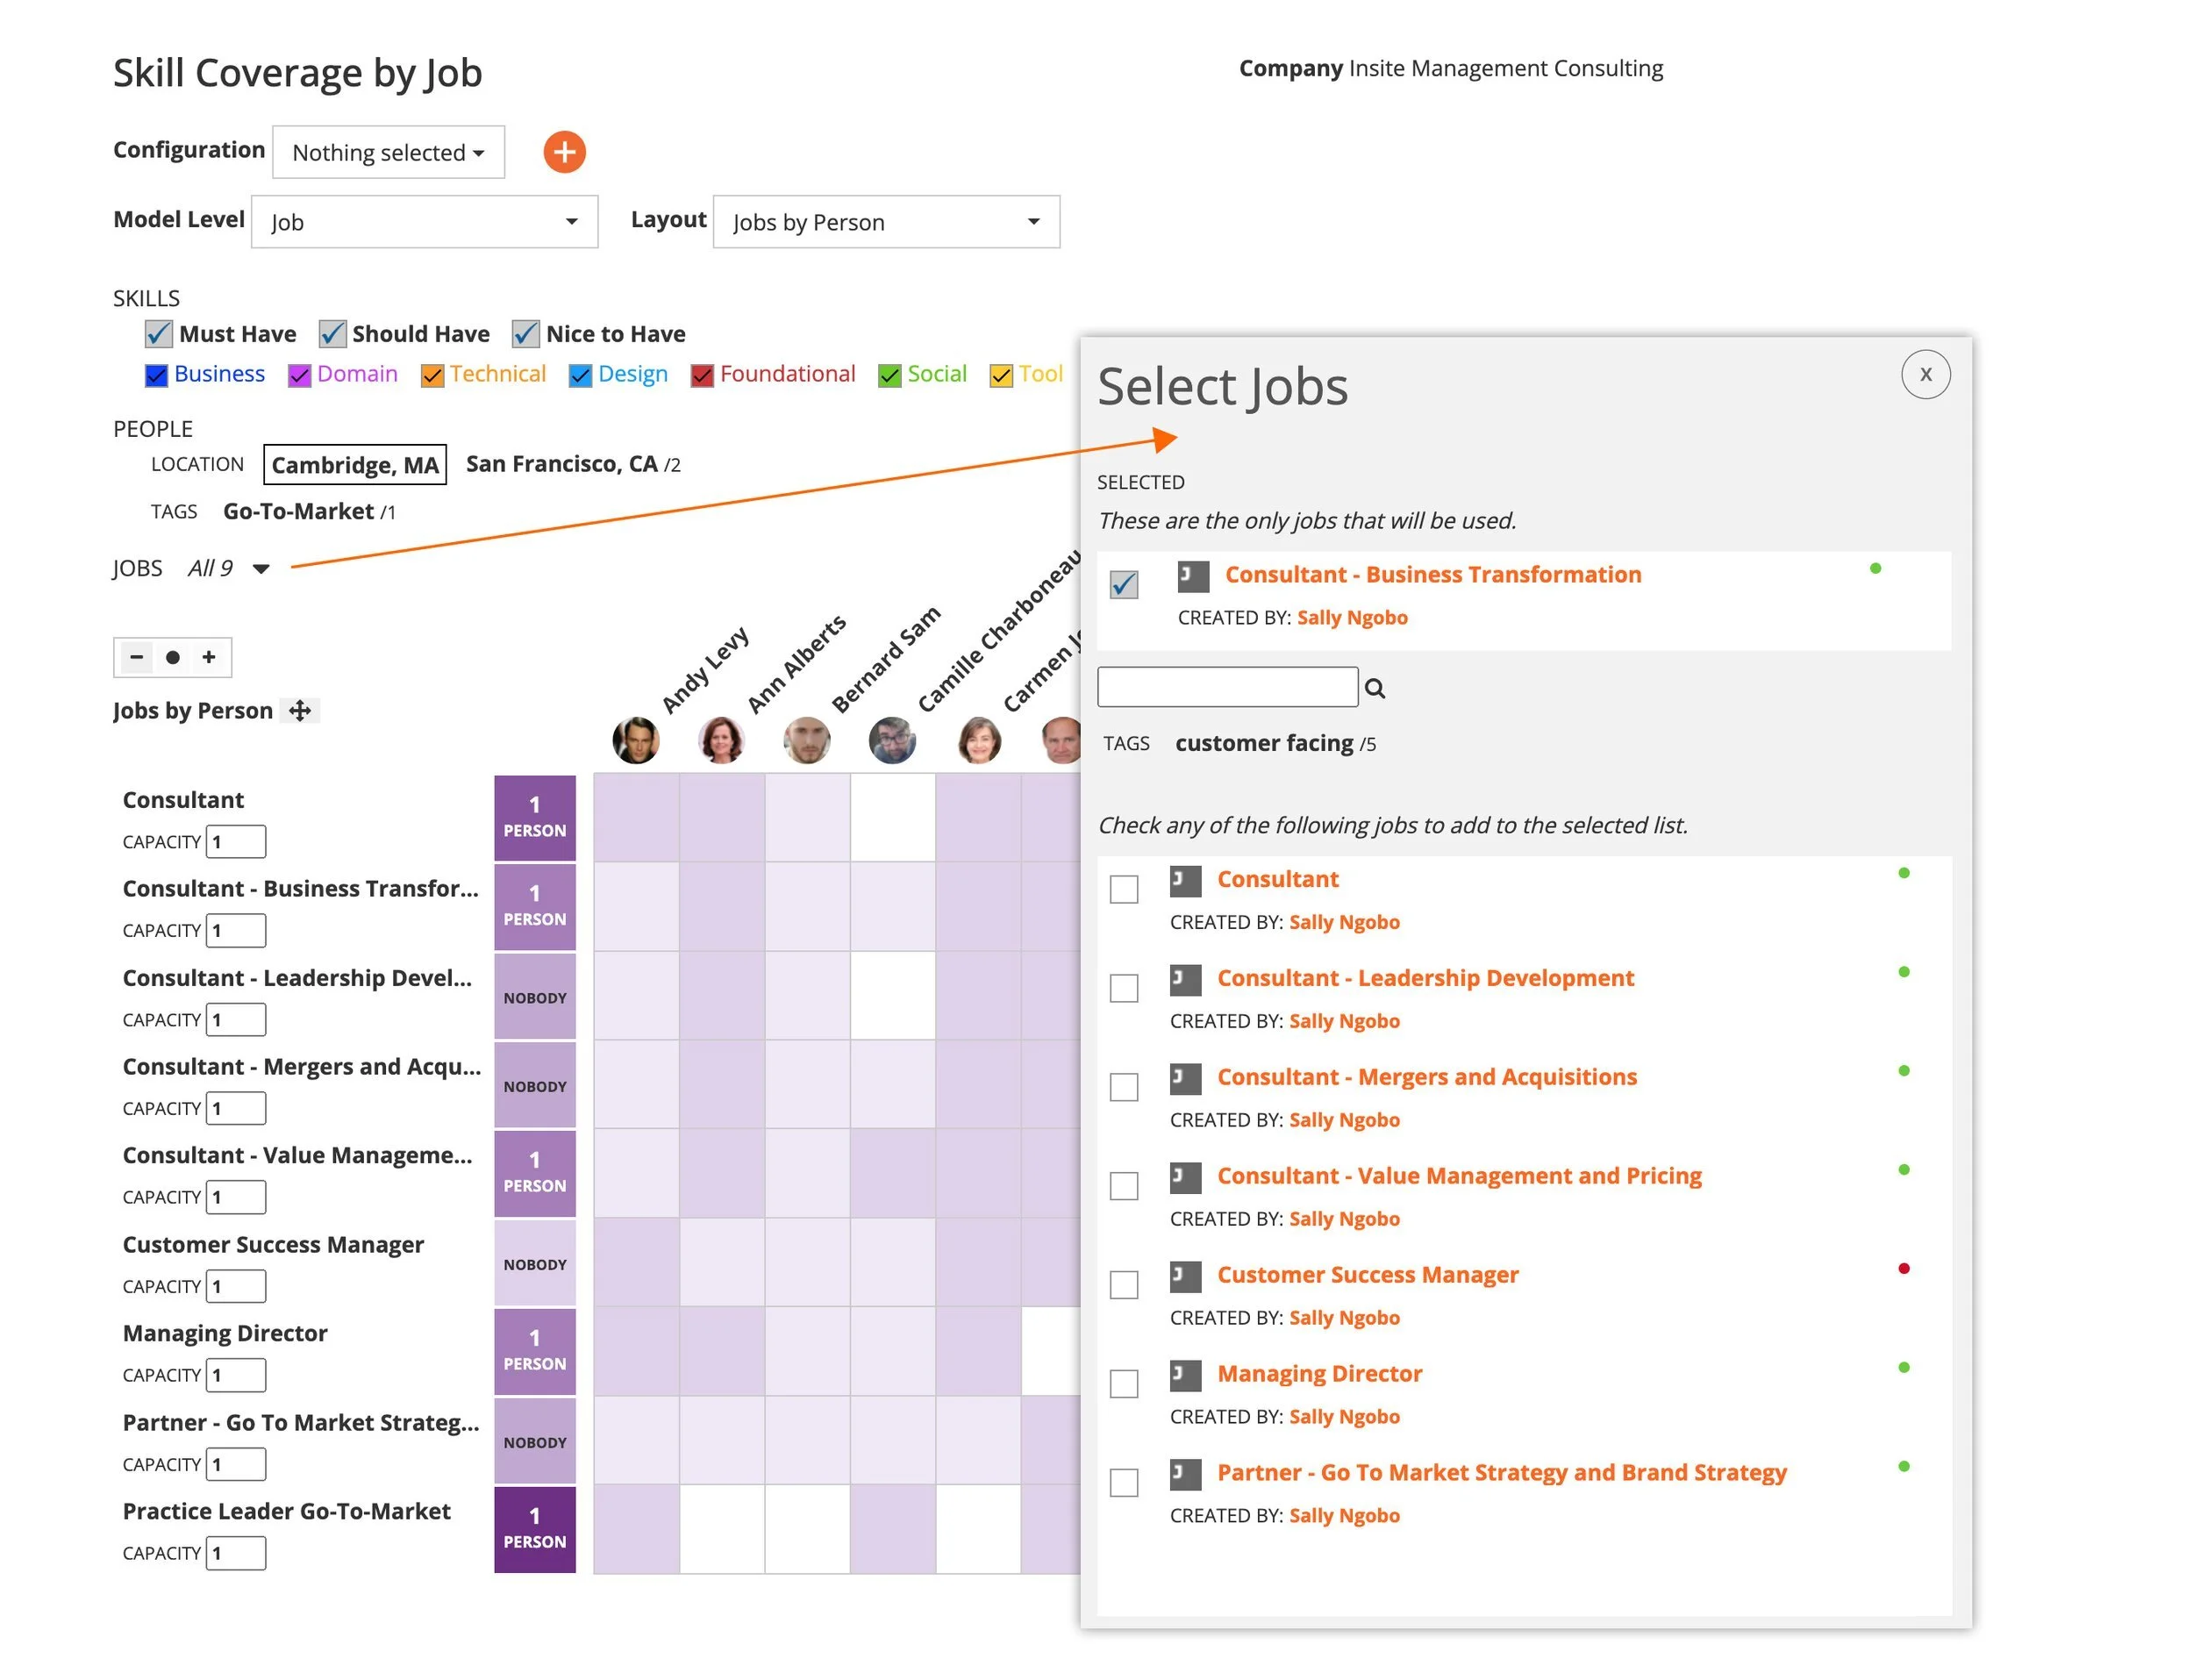Click the move icon beside Jobs by Person
Screen dimensions: 2193x1680
299,711
